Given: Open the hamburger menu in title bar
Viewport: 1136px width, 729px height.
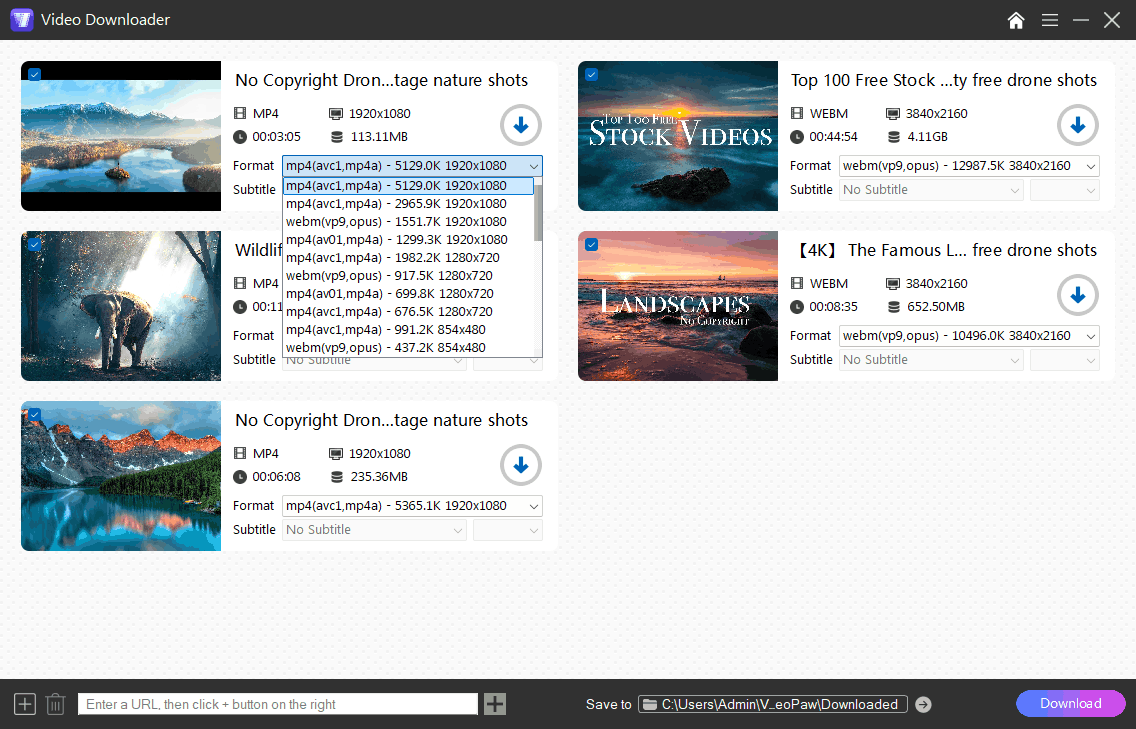Looking at the screenshot, I should click(x=1050, y=20).
